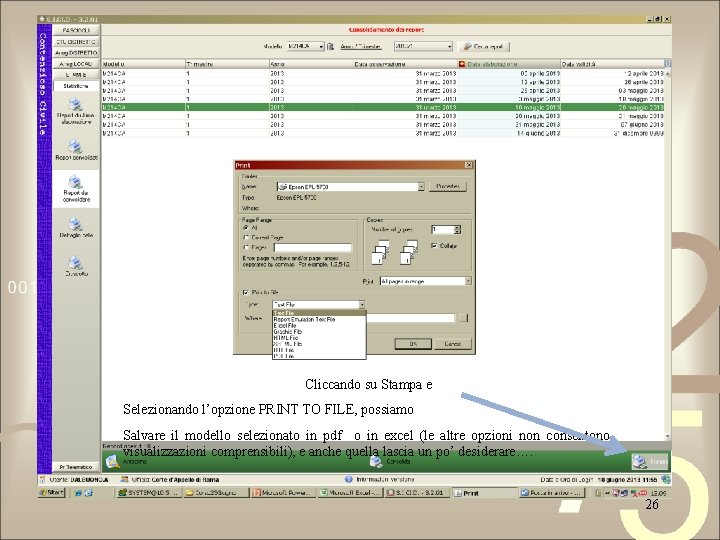Click Cancel in the Print dialog
The width and height of the screenshot is (720, 540).
[x=452, y=344]
